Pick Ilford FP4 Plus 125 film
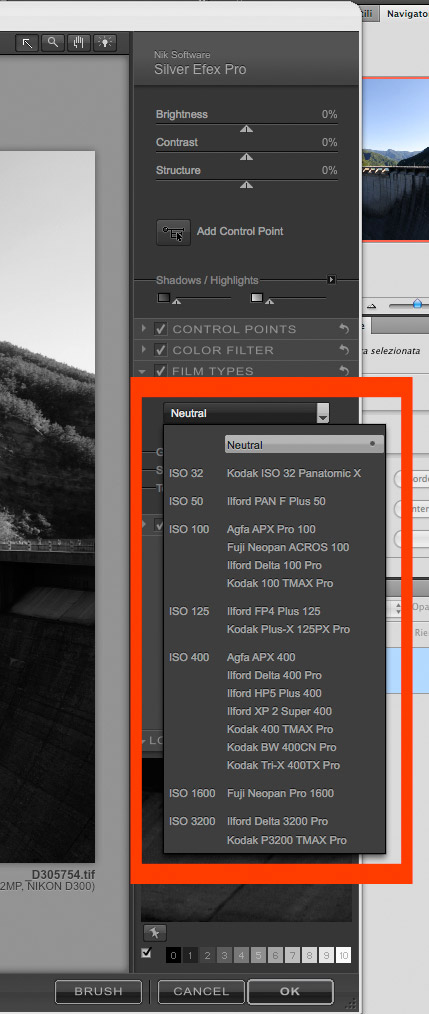Image resolution: width=429 pixels, height=1014 pixels. 274,611
